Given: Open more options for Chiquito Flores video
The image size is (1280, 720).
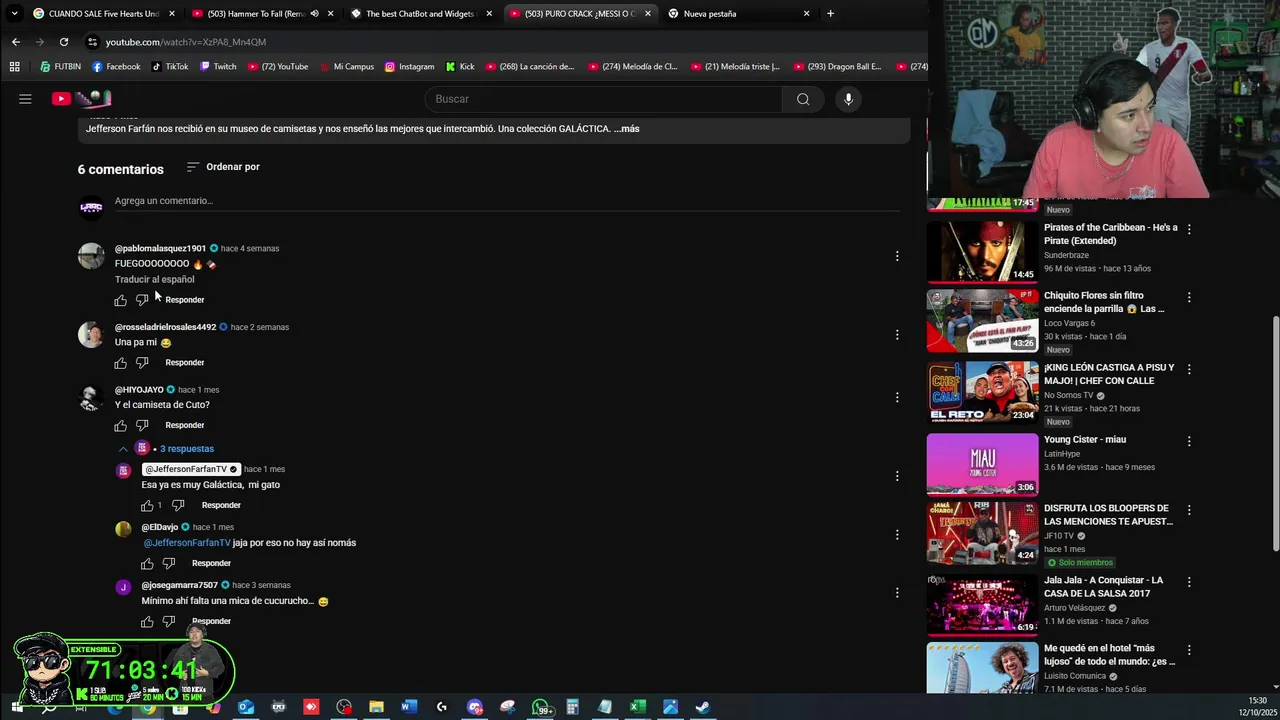Looking at the screenshot, I should coord(1189,297).
